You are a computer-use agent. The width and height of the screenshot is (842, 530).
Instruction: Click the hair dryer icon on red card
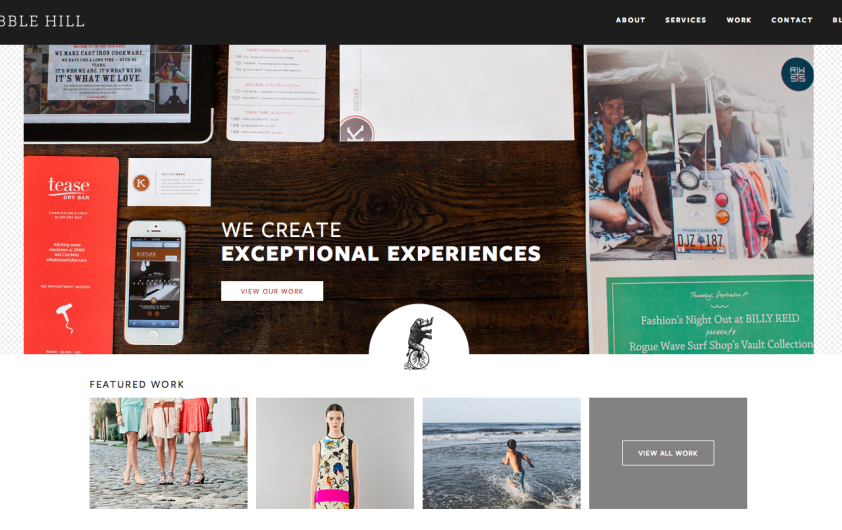(65, 317)
